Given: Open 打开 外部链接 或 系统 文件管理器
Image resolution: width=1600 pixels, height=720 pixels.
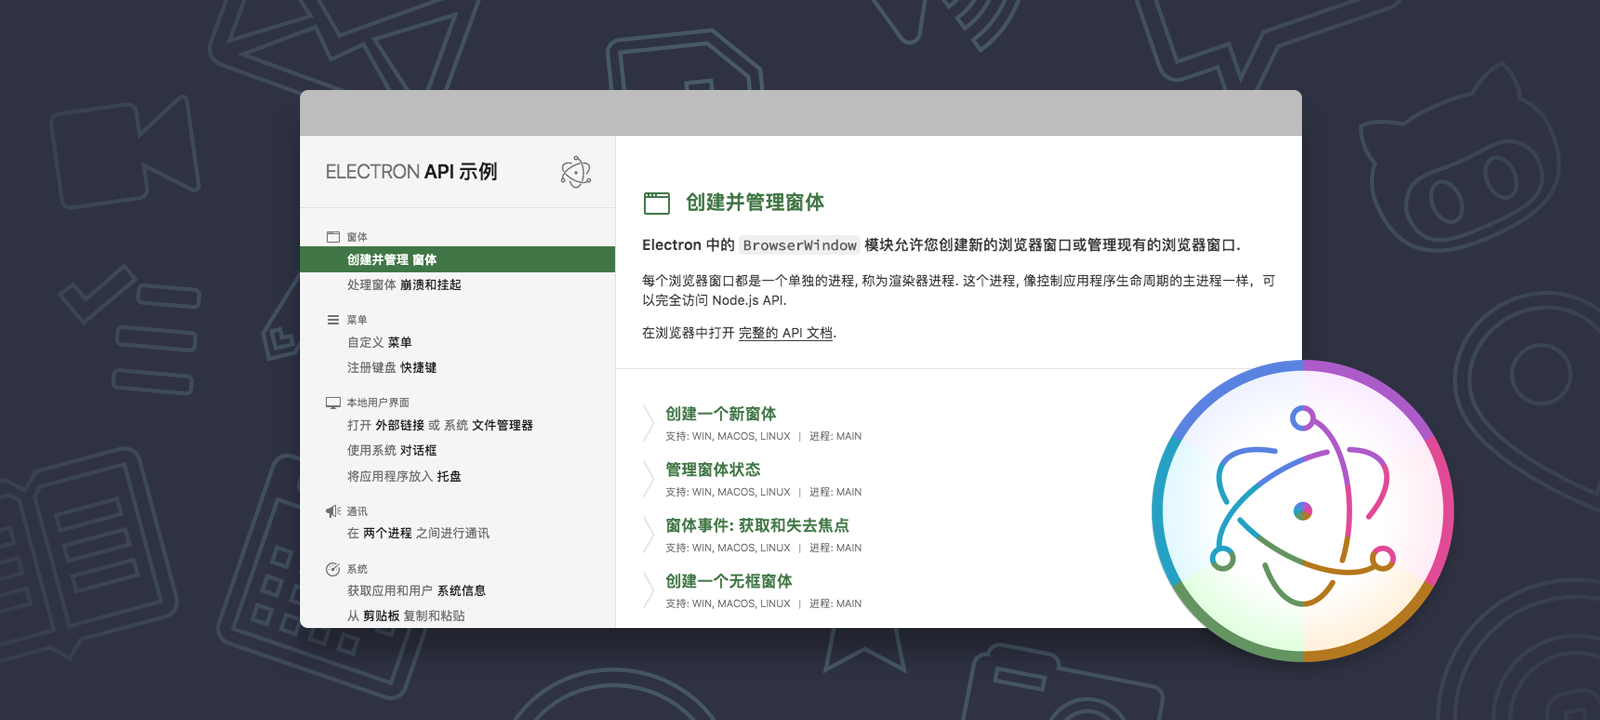Looking at the screenshot, I should (440, 425).
